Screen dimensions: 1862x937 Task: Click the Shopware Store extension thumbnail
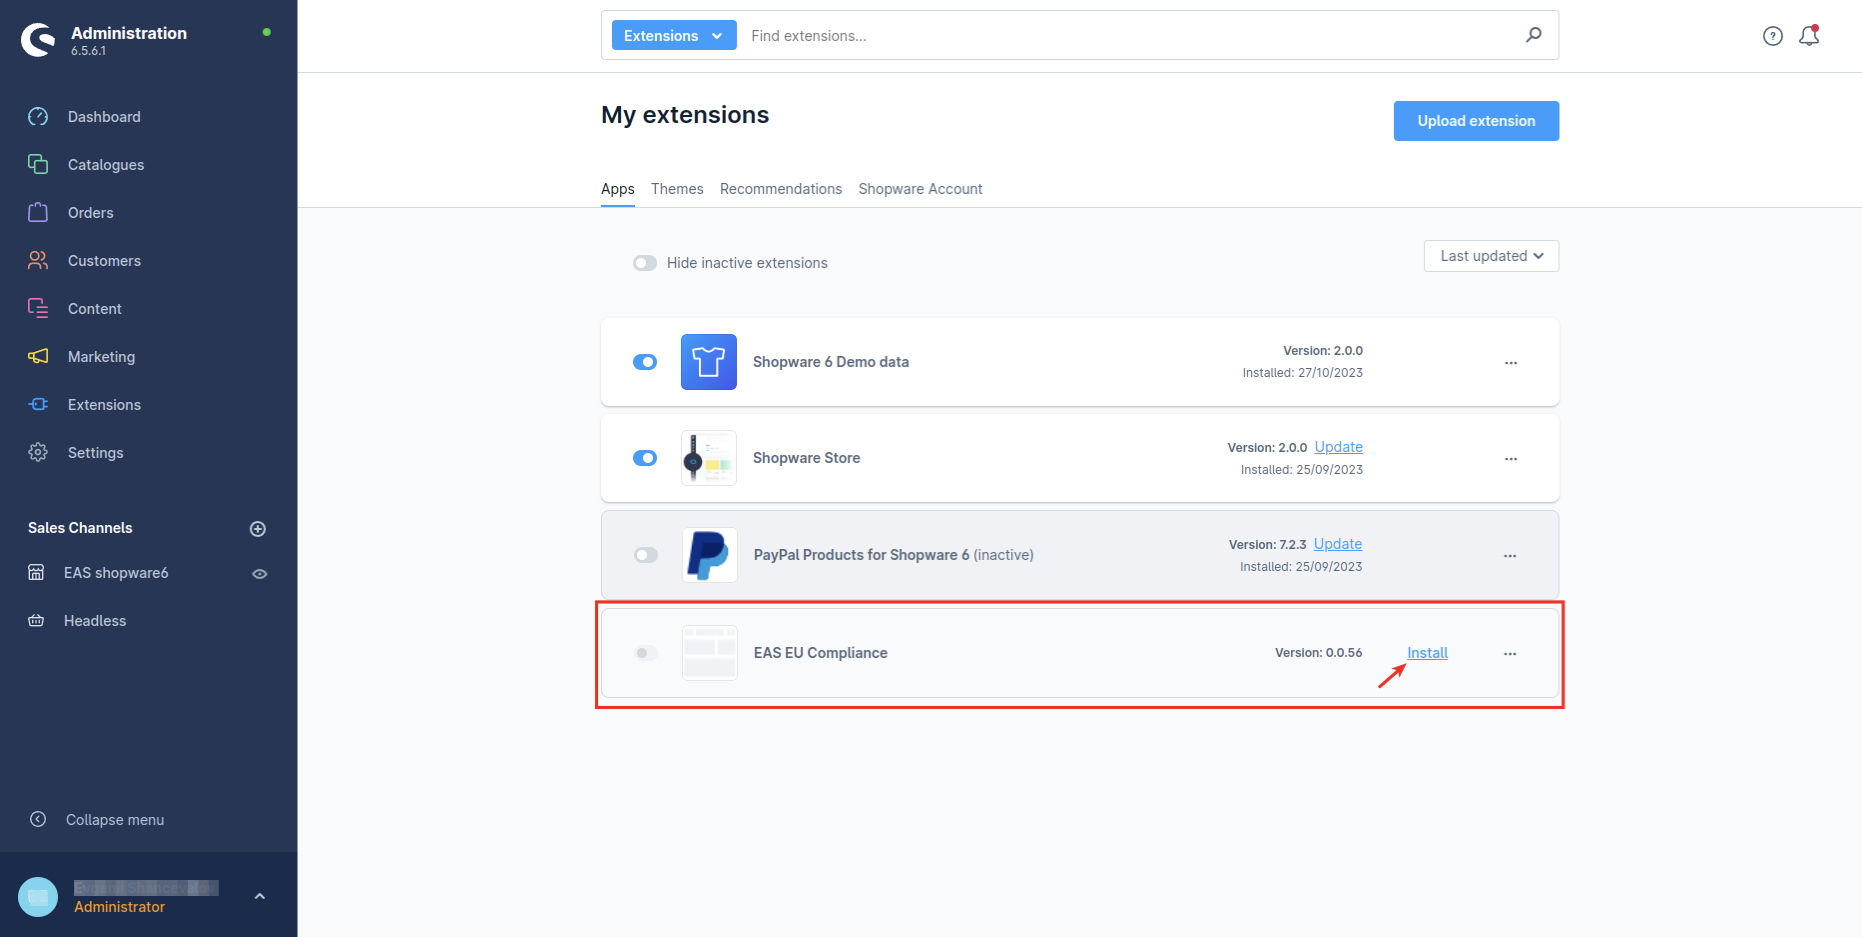(709, 458)
